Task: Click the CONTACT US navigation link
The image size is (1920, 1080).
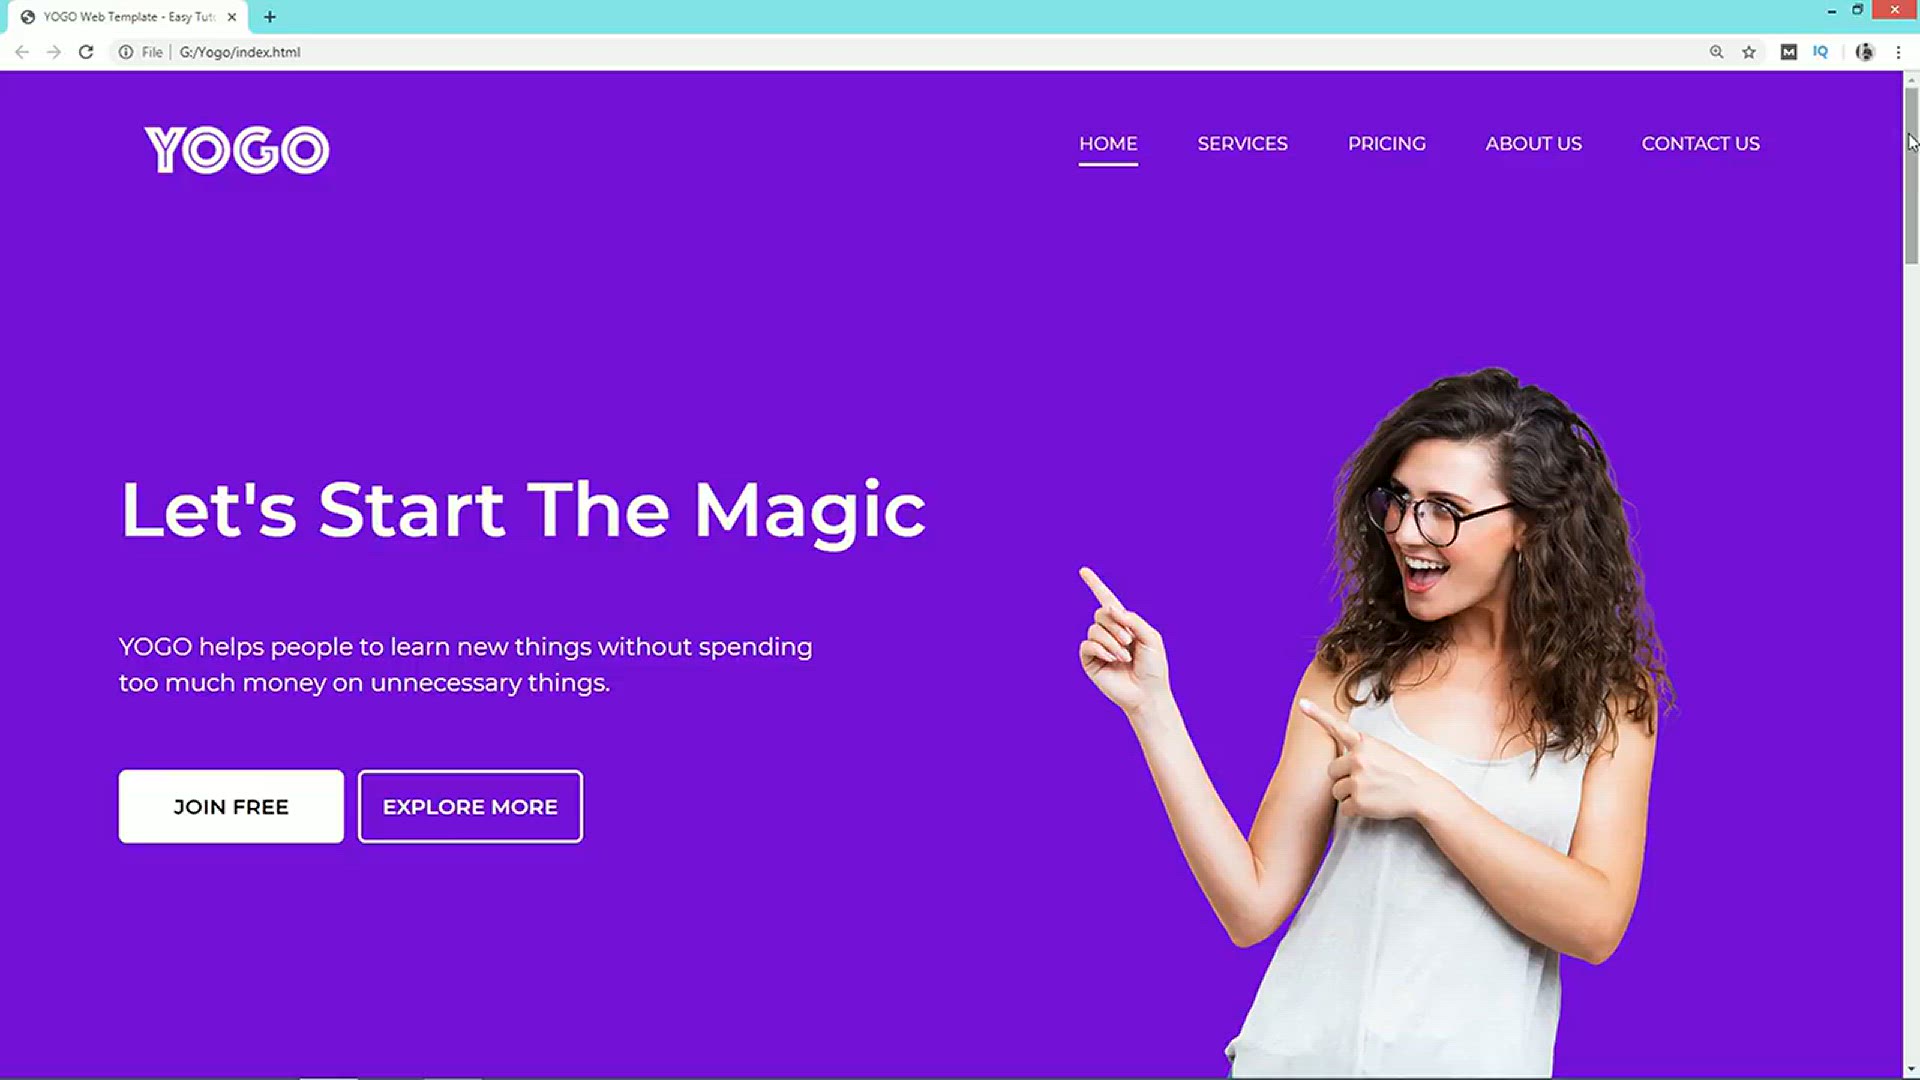Action: 1700,142
